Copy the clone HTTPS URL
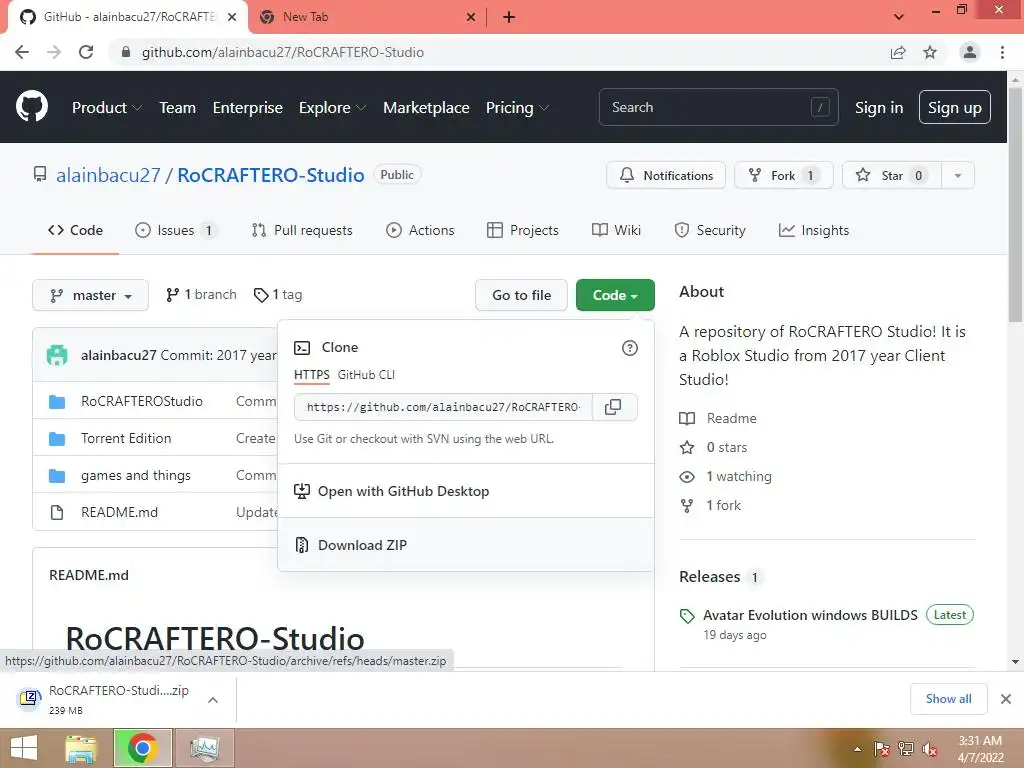1024x768 pixels. tap(613, 407)
